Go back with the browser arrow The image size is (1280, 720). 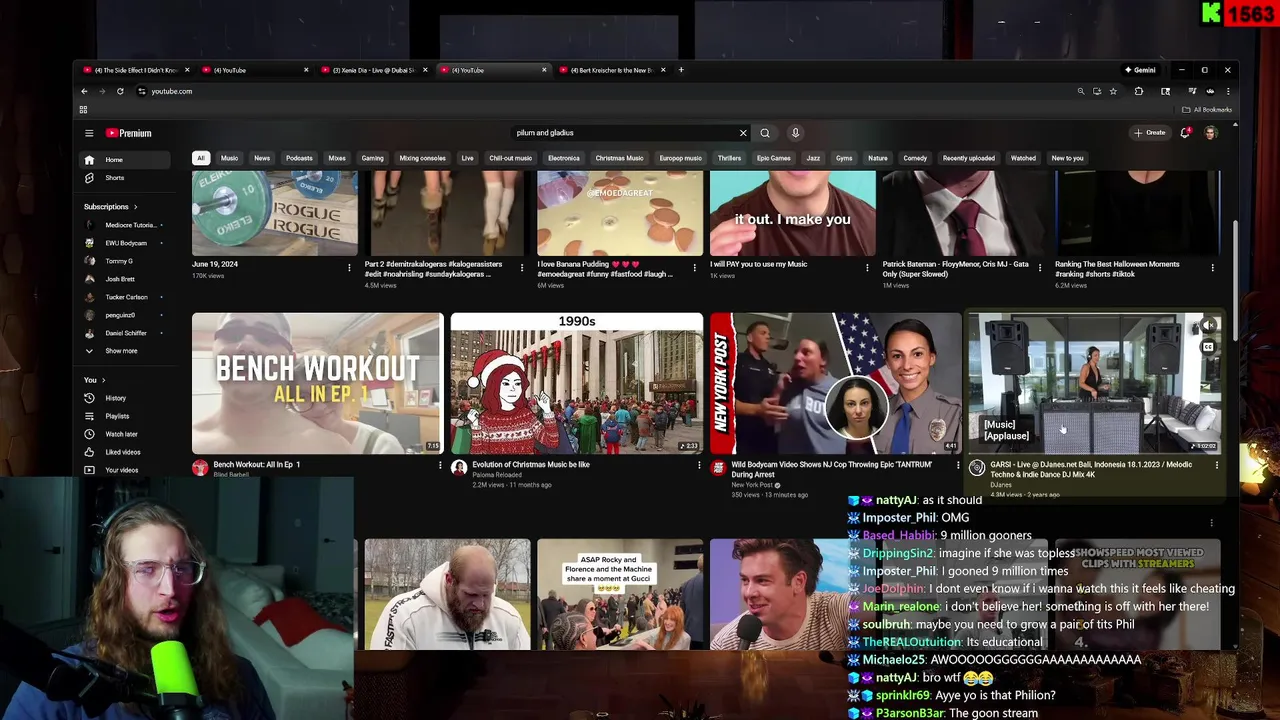[84, 91]
